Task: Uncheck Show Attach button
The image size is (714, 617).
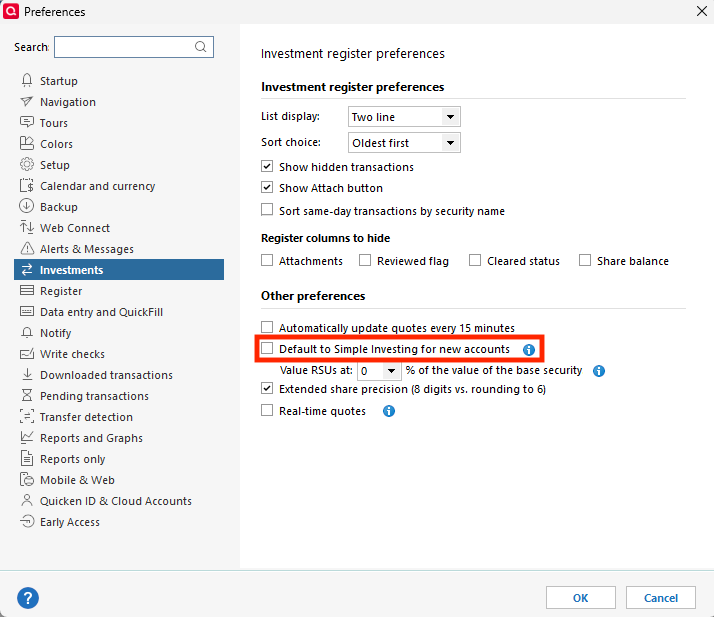Action: 267,187
